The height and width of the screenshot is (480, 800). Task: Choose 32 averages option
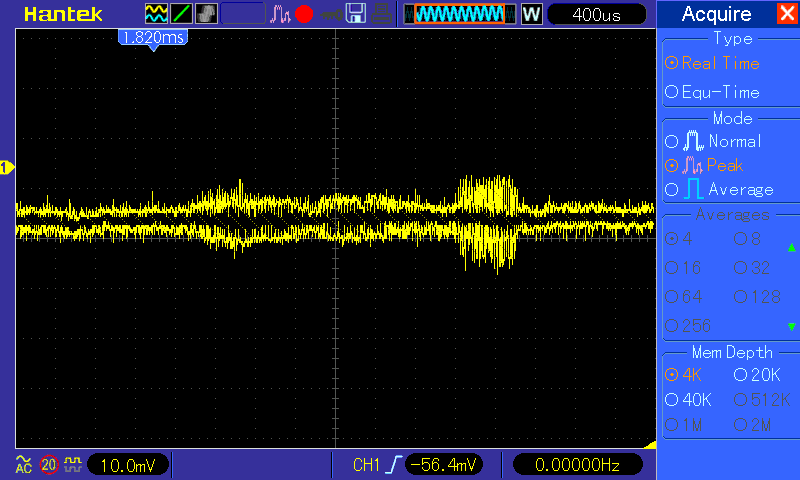(752, 267)
